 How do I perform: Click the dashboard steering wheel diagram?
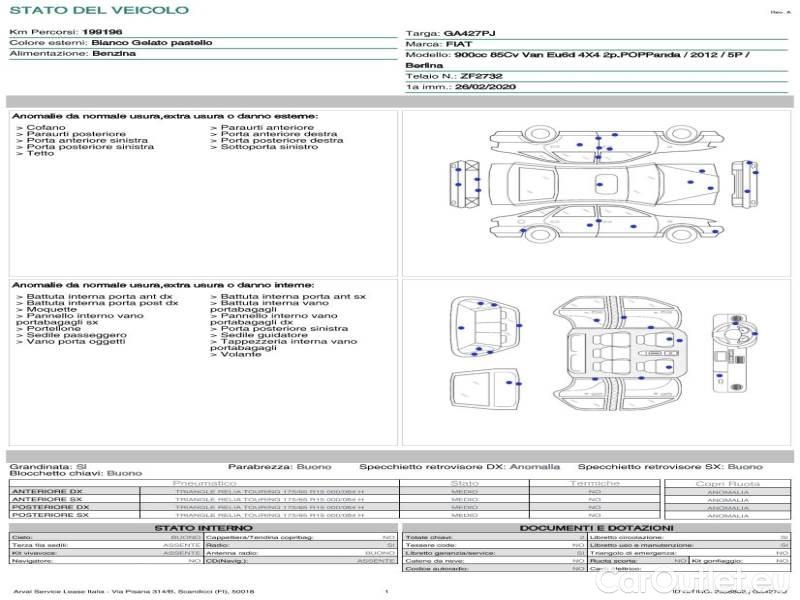[735, 353]
